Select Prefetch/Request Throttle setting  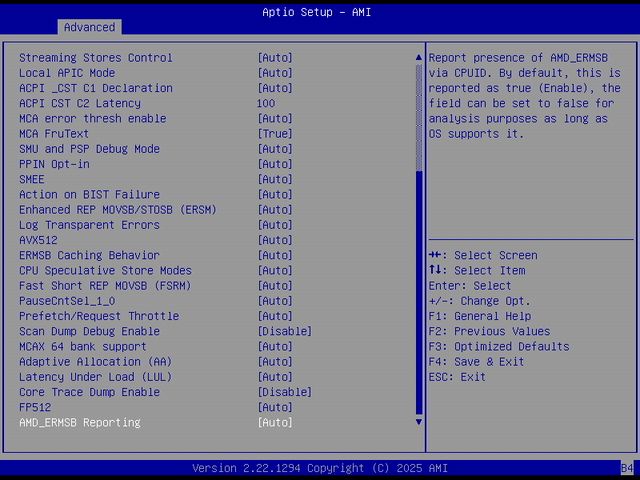pos(99,316)
